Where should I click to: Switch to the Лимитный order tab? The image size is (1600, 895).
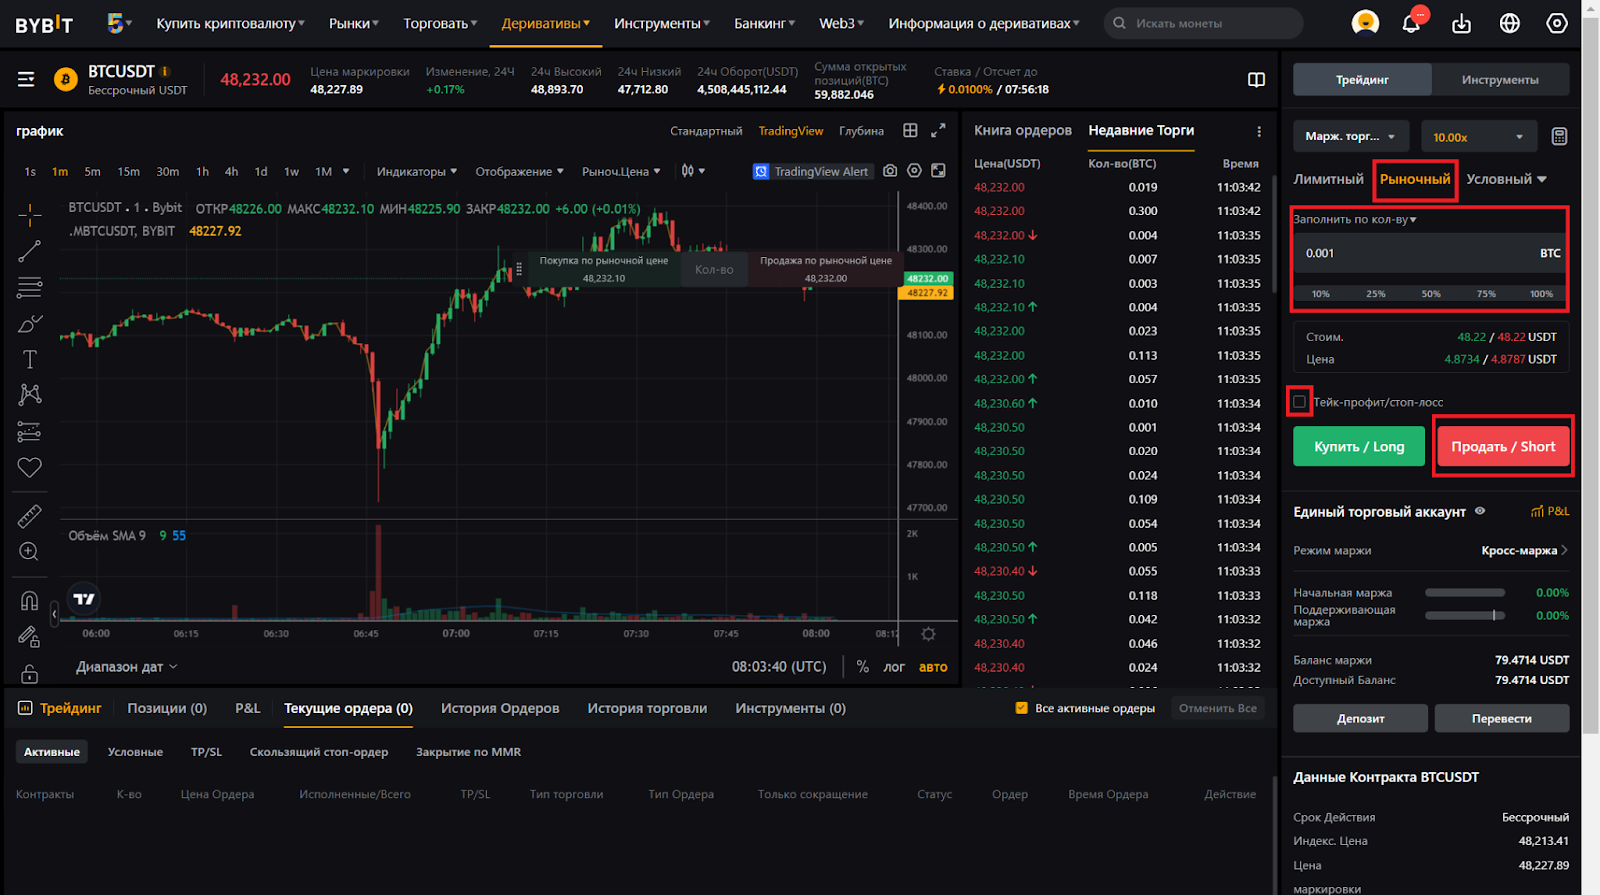pos(1328,179)
